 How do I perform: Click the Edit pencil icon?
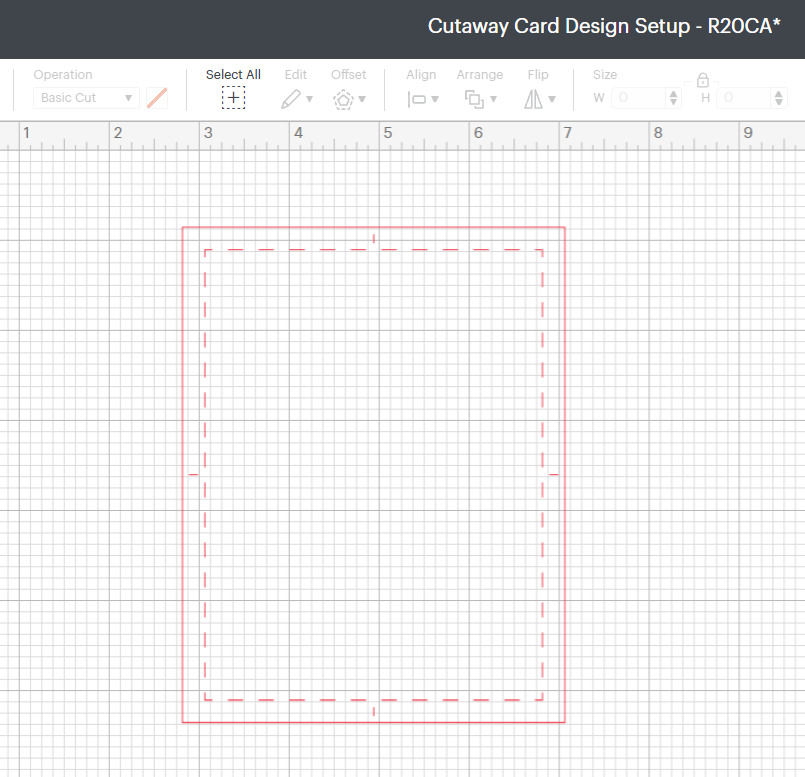click(291, 98)
